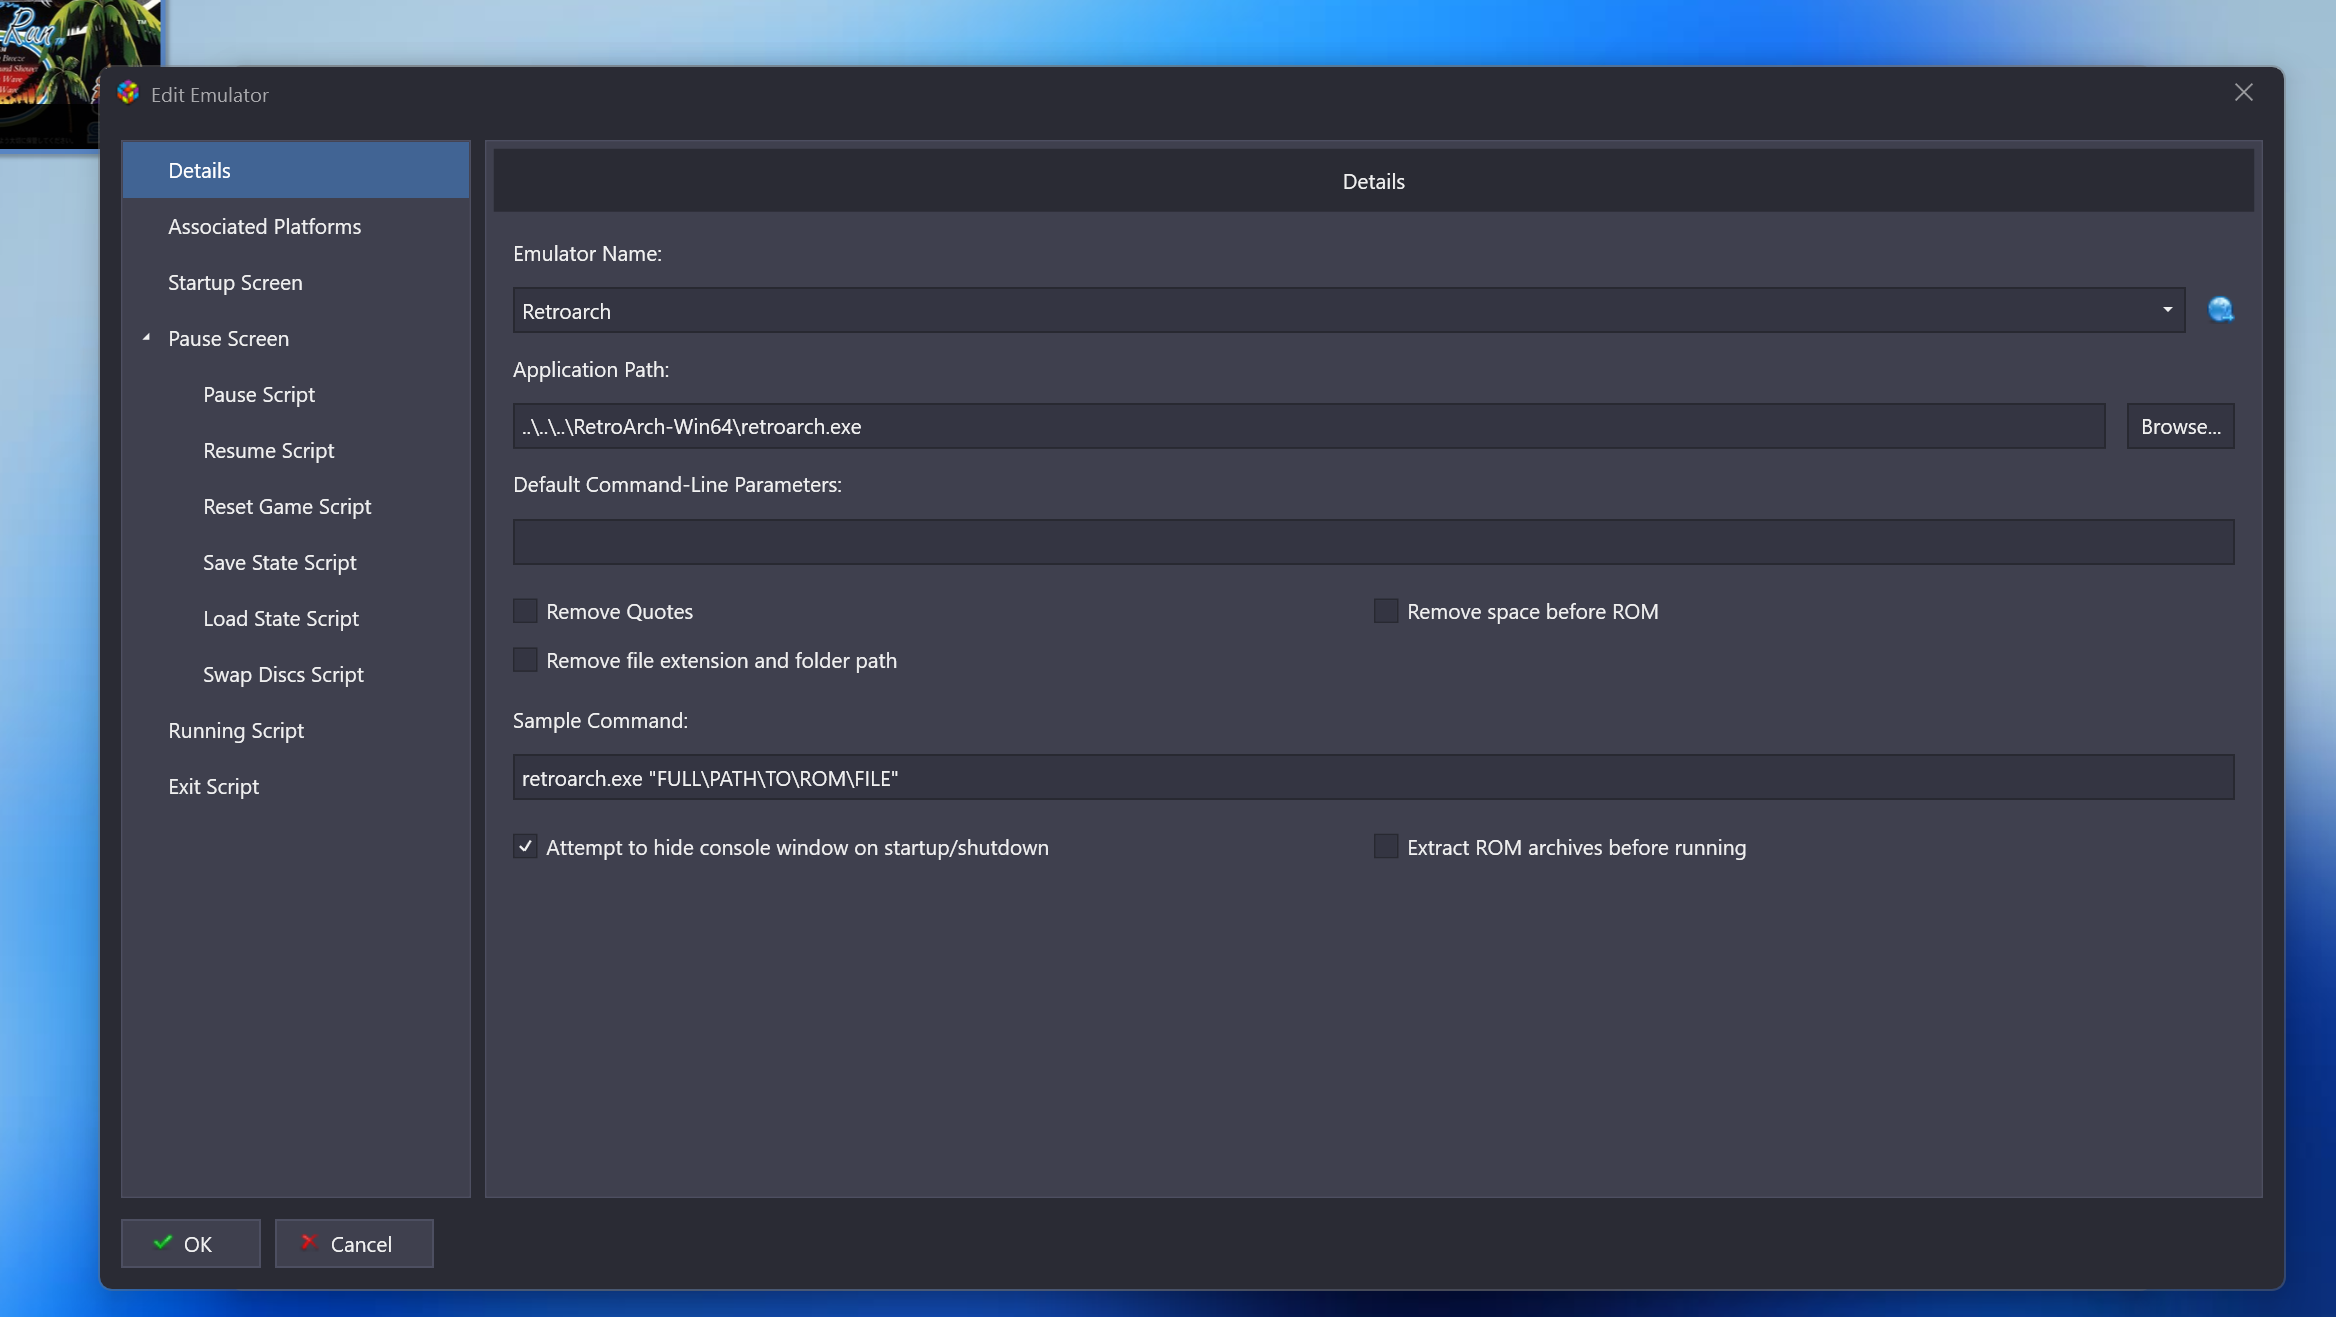
Task: Click the Default Command-Line Parameters: label
Action: coord(677,484)
